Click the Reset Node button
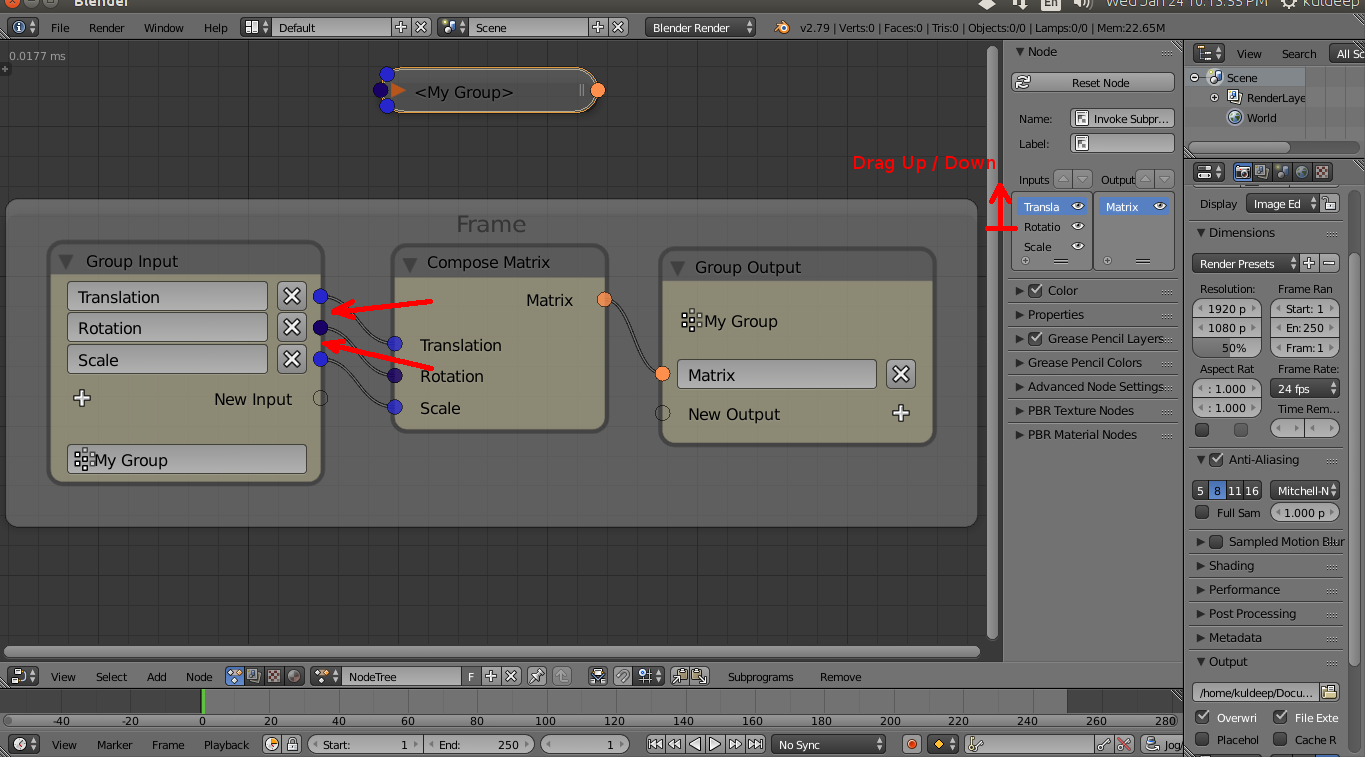 pos(1093,83)
